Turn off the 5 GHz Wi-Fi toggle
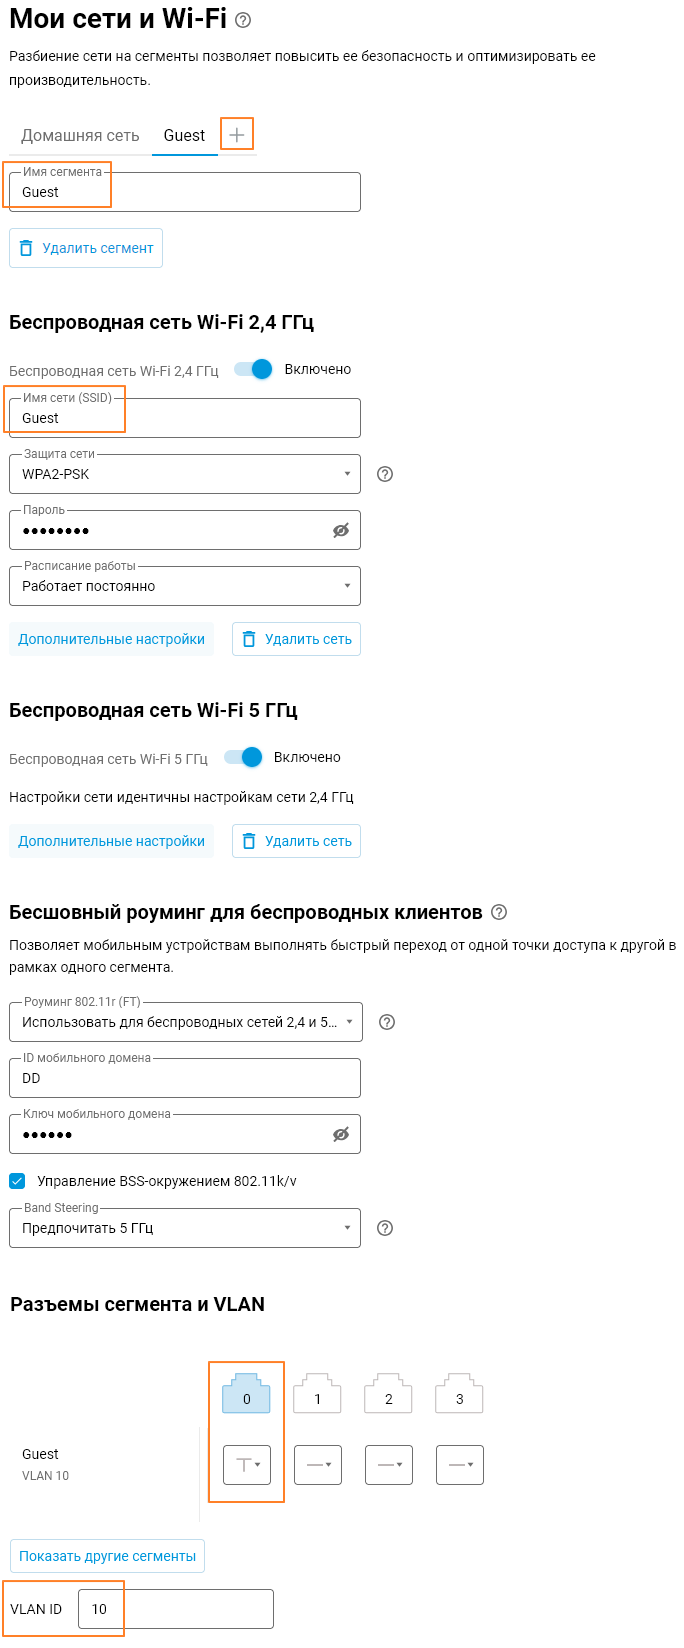Viewport: 684px width, 1648px height. tap(243, 757)
